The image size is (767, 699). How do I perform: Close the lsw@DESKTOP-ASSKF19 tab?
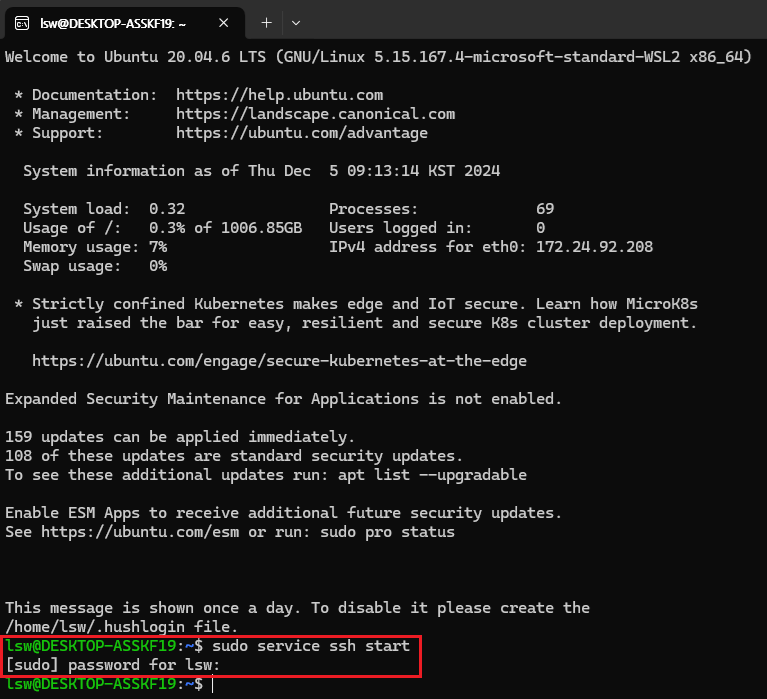point(224,23)
